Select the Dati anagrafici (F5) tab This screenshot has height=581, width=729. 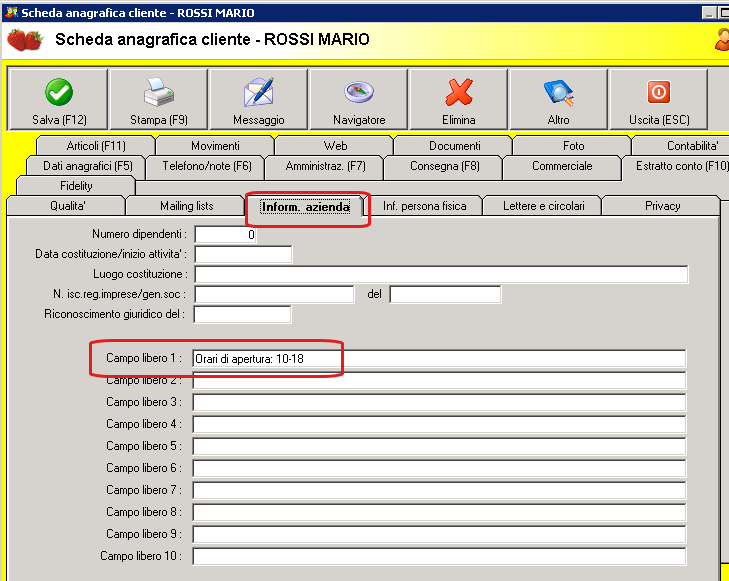(x=87, y=166)
